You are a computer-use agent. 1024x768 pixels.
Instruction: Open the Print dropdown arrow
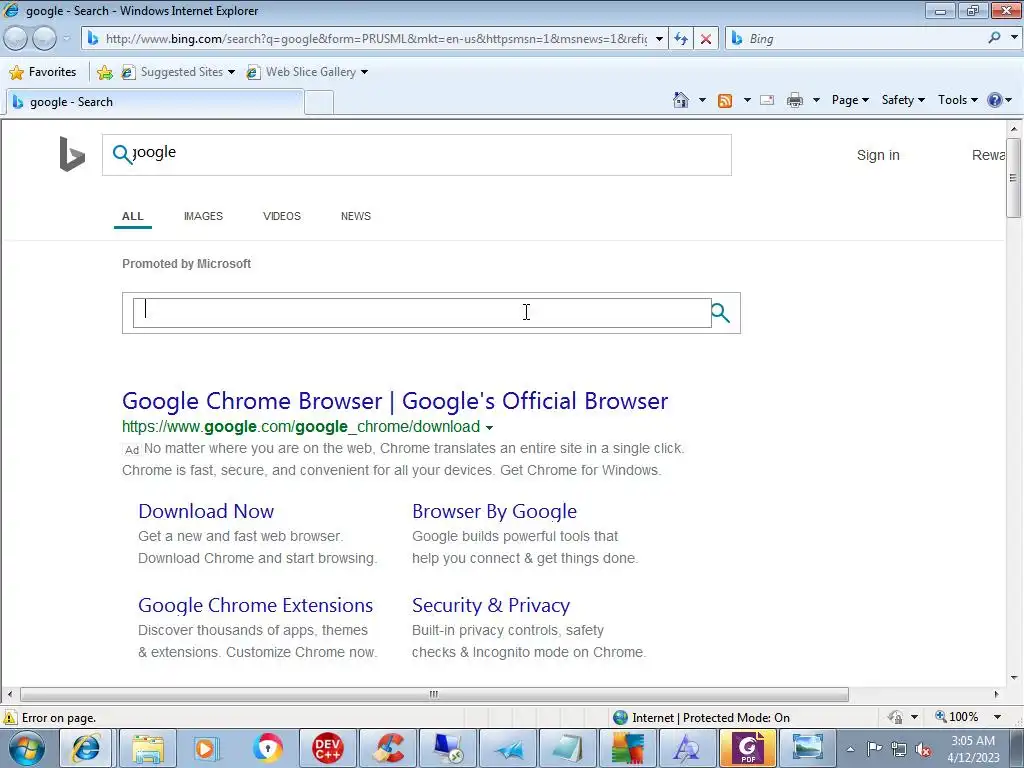click(x=816, y=100)
